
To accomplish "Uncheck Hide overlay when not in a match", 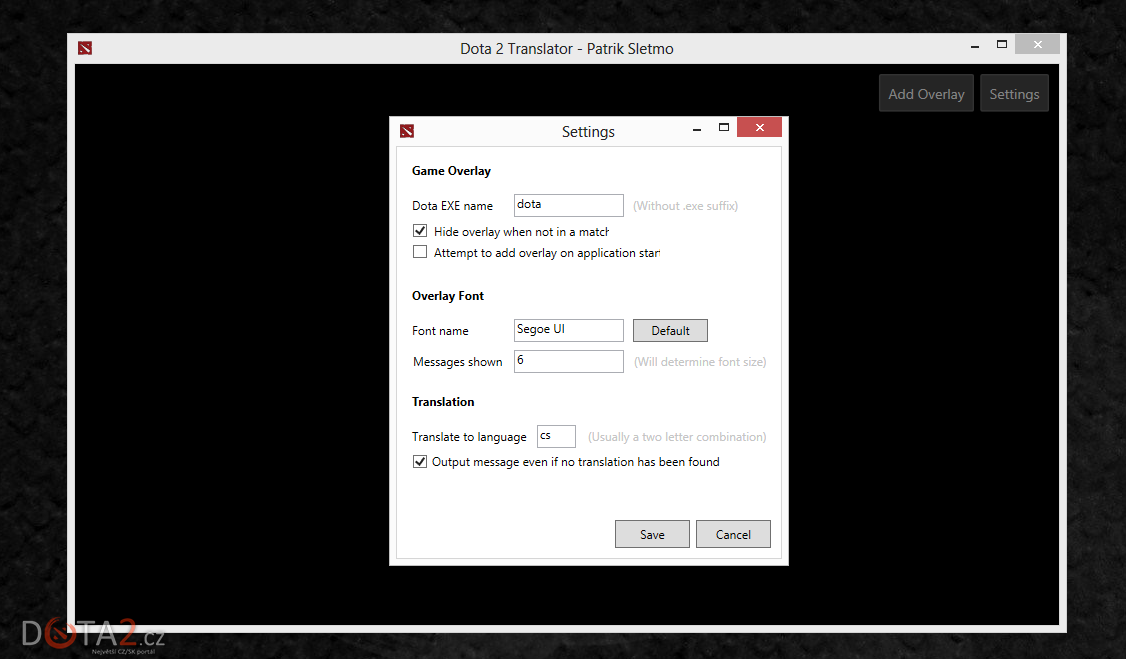I will [420, 231].
